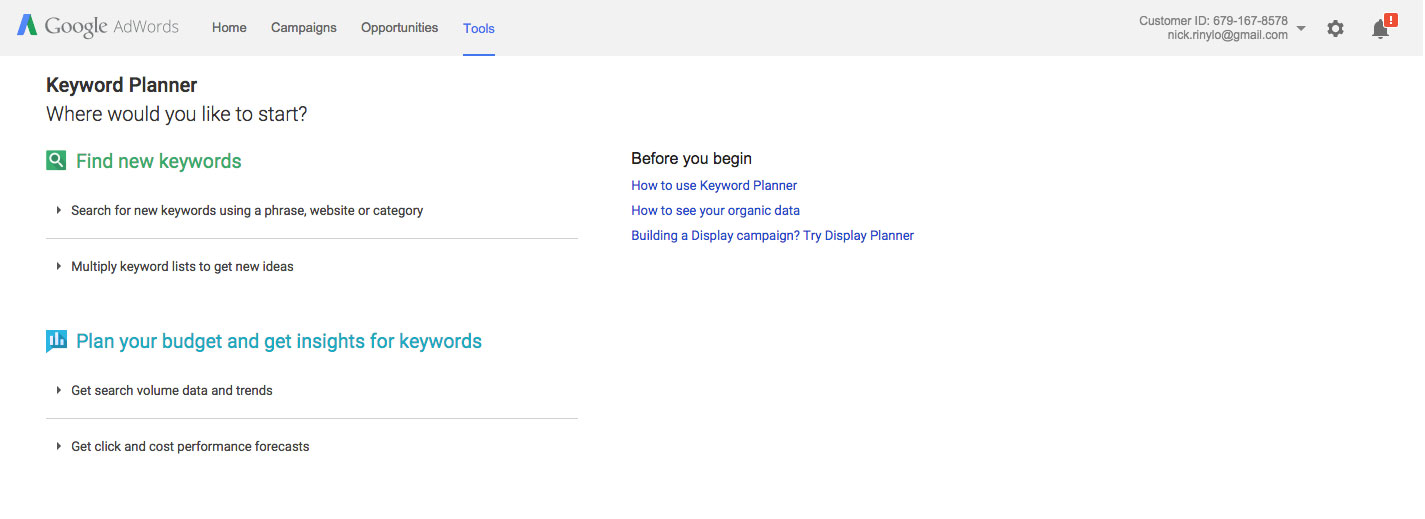Click the green Find new keywords magnifier icon

point(56,160)
